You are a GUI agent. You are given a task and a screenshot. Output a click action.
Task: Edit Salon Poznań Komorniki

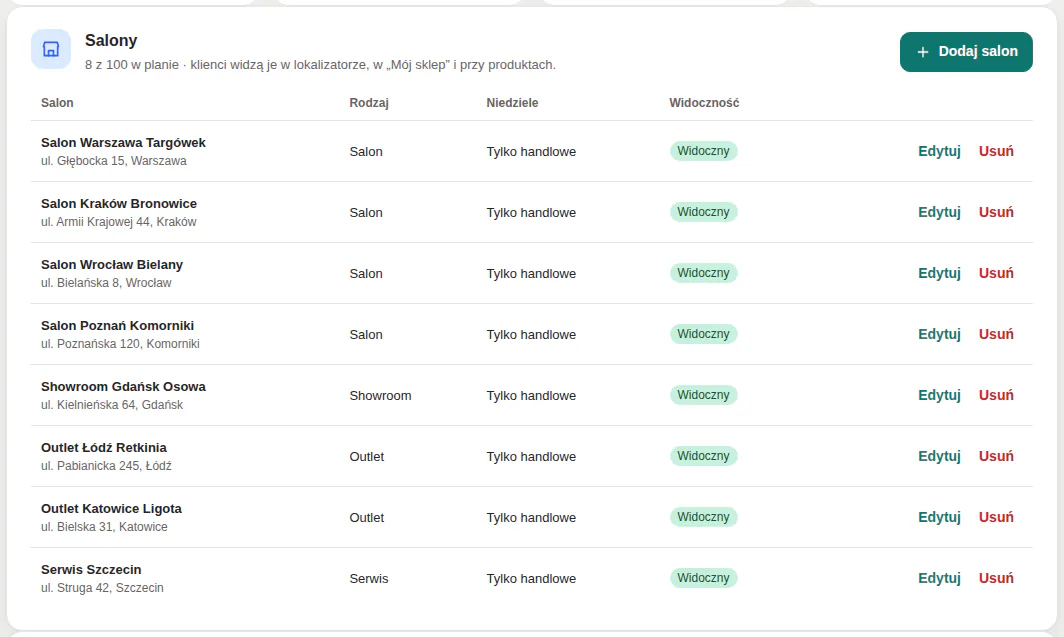[939, 334]
